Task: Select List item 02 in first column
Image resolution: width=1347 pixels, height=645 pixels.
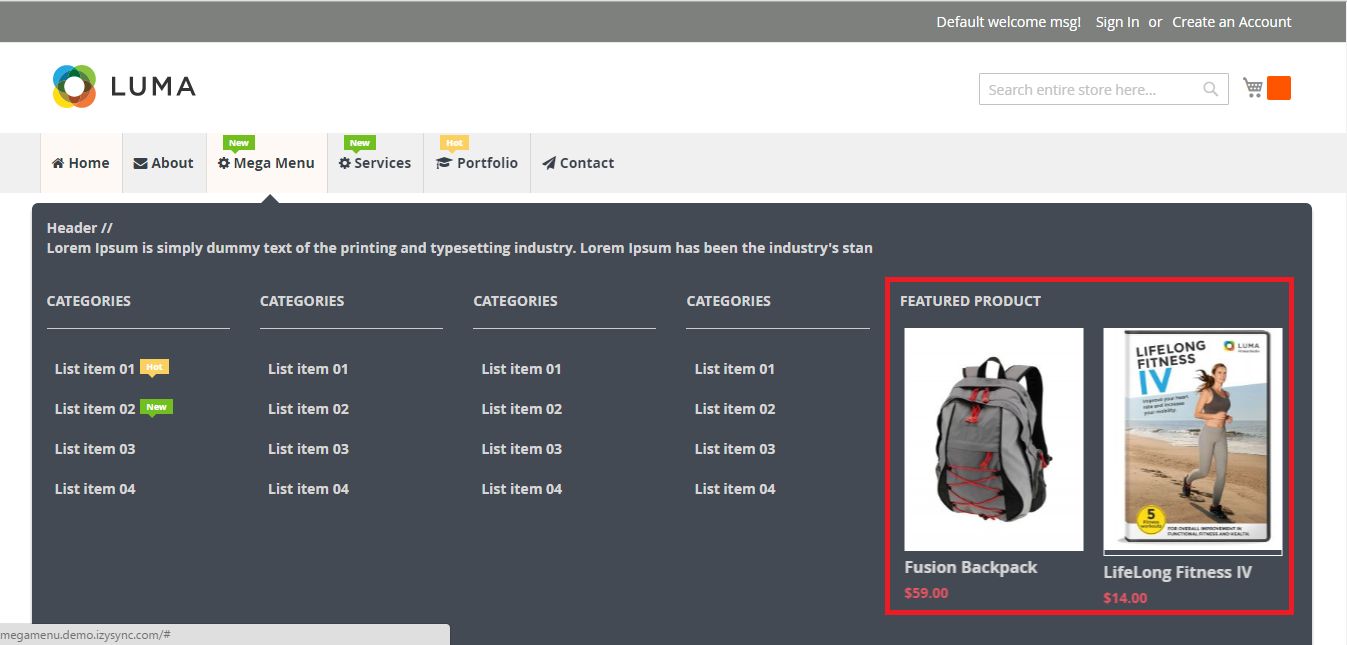Action: click(x=95, y=409)
